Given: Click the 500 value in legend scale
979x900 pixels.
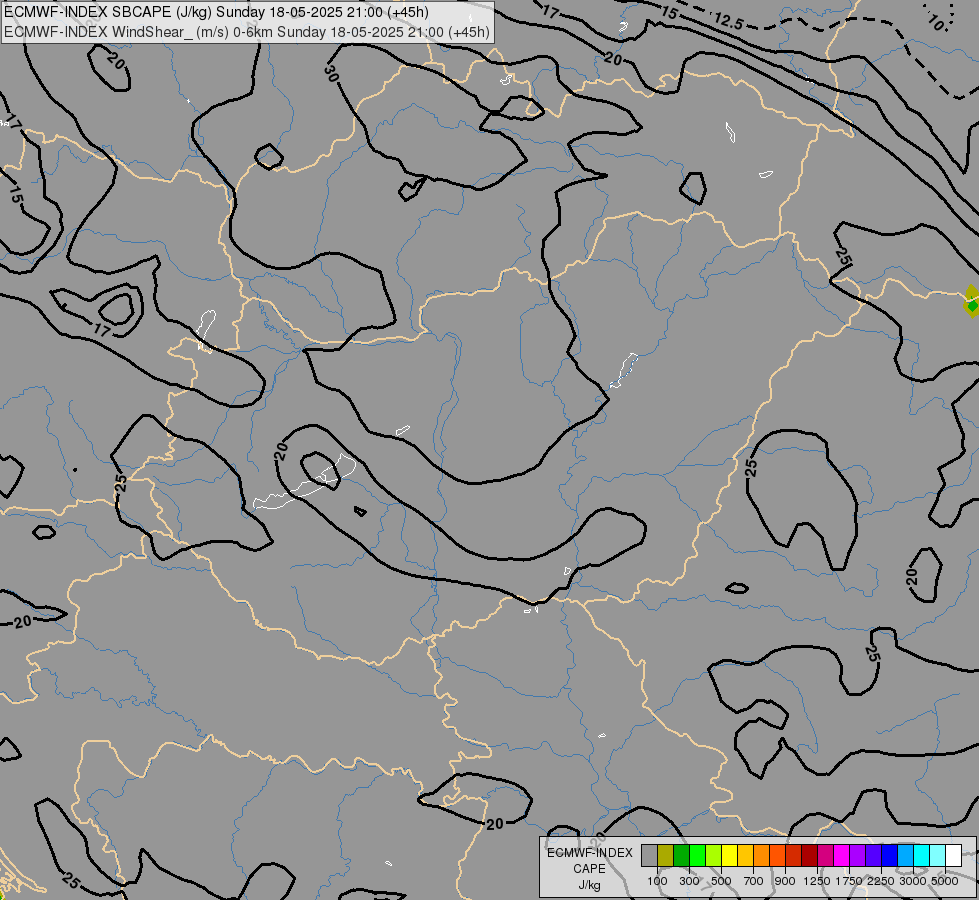Looking at the screenshot, I should (721, 881).
